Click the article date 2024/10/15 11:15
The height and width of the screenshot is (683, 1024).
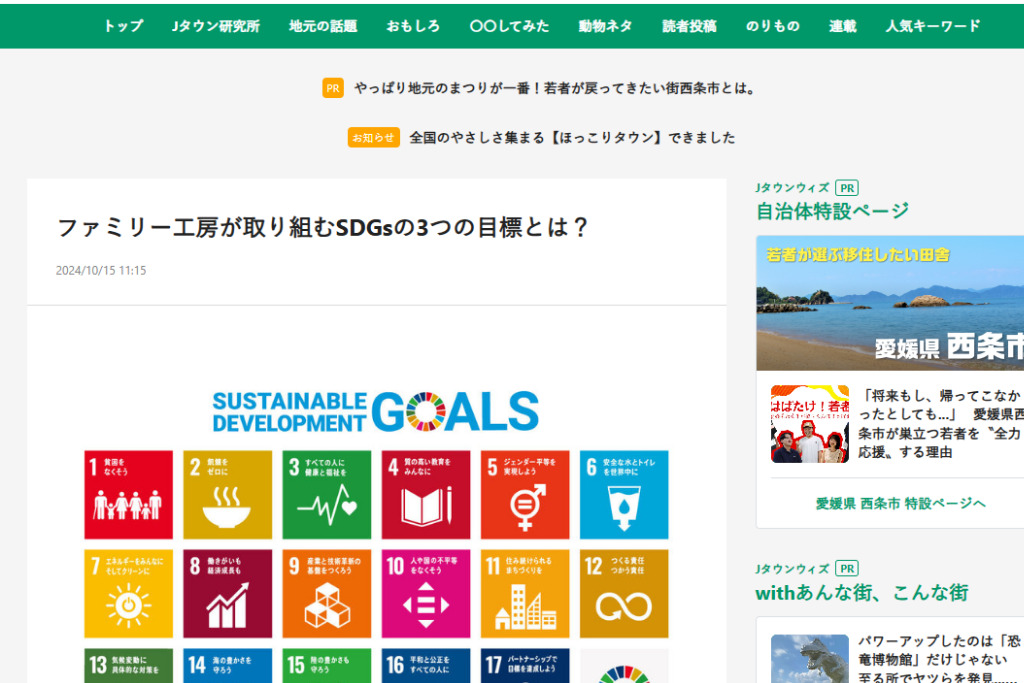pos(101,270)
